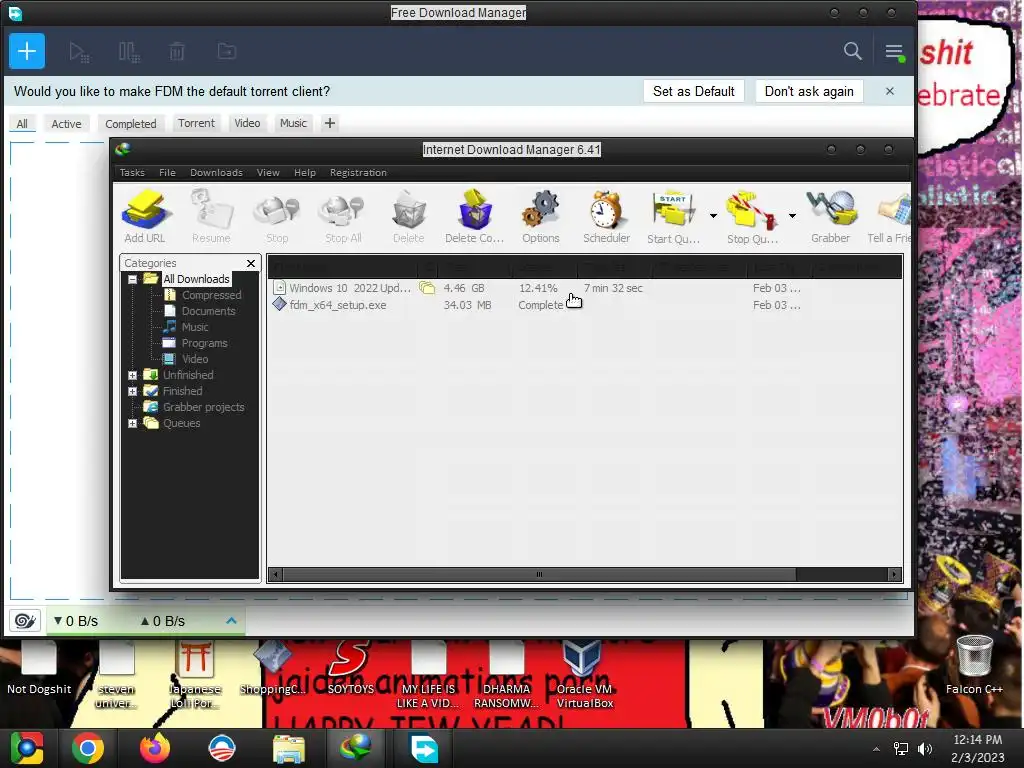The height and width of the screenshot is (768, 1024).
Task: Add a new download in Free Download Manager
Action: click(x=27, y=51)
